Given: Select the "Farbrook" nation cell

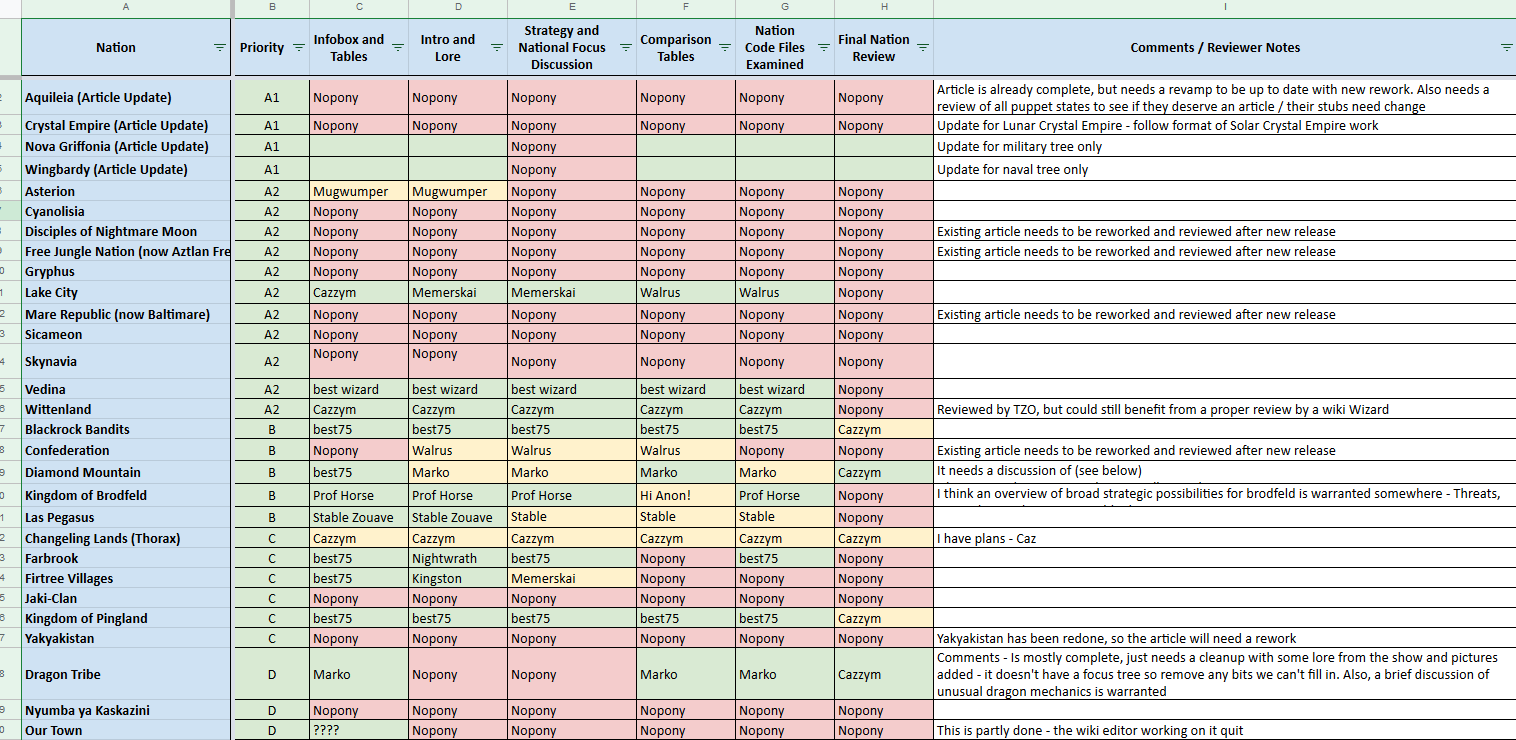Looking at the screenshot, I should pyautogui.click(x=126, y=559).
